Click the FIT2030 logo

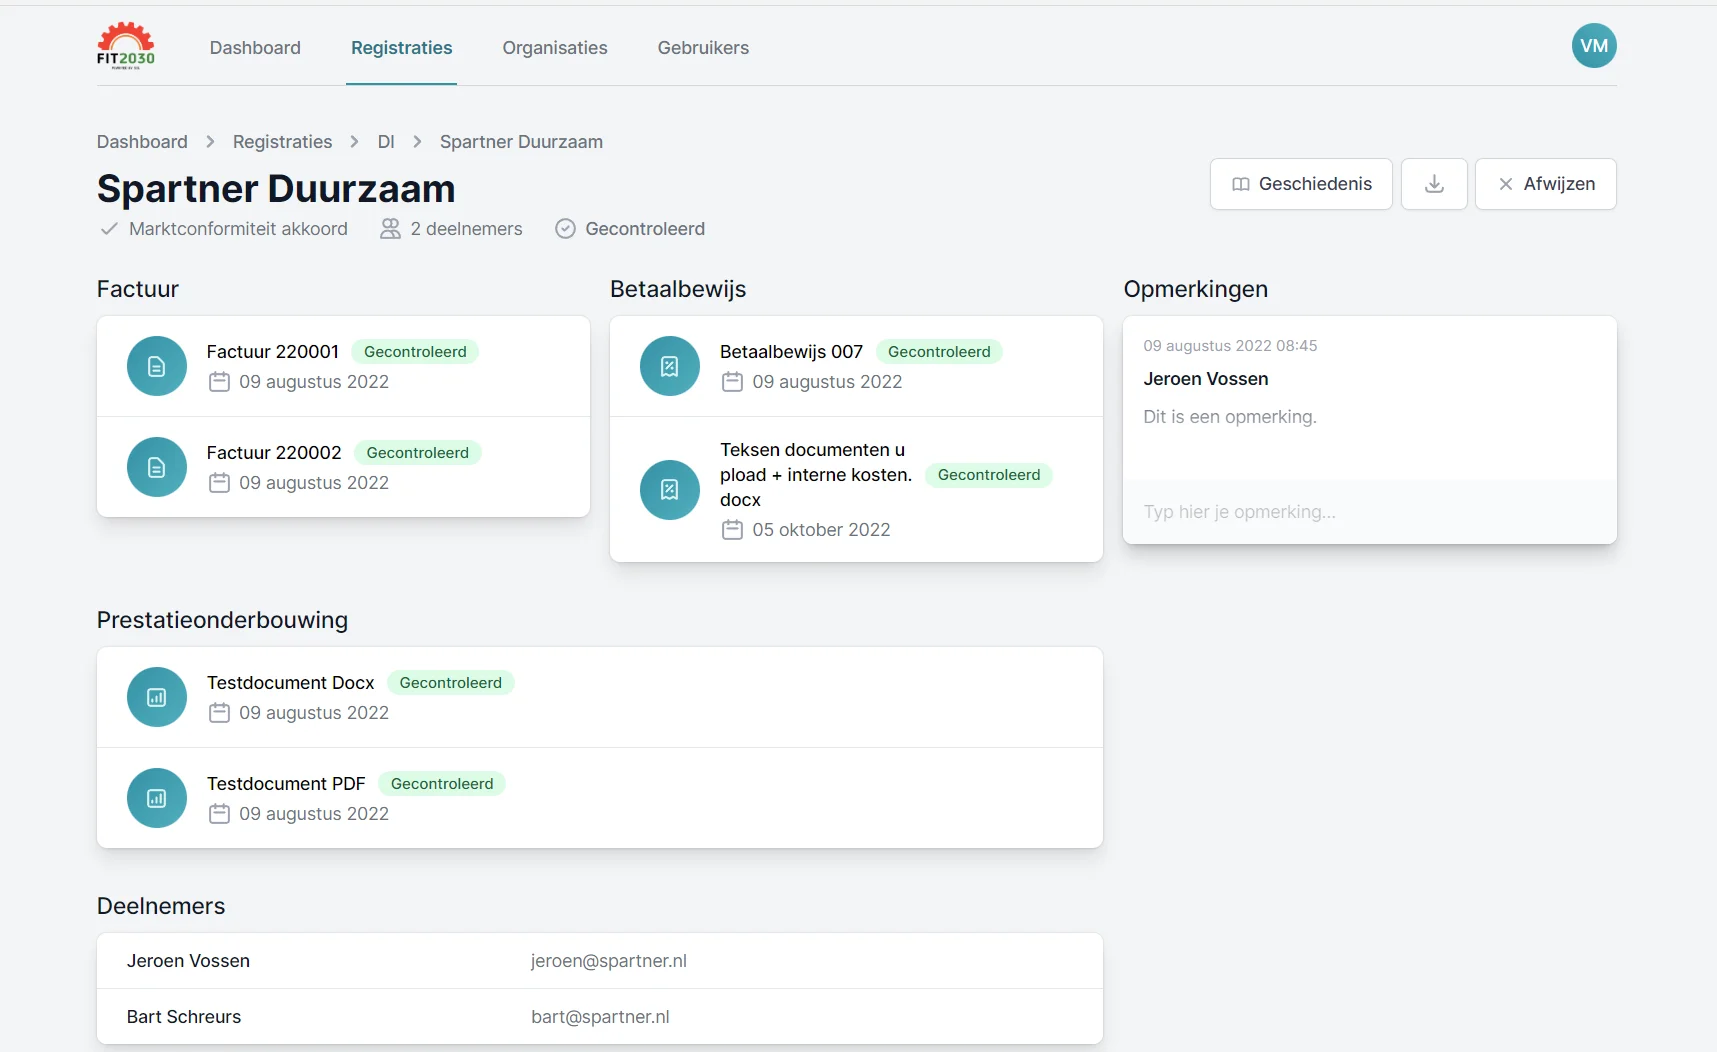[x=125, y=46]
